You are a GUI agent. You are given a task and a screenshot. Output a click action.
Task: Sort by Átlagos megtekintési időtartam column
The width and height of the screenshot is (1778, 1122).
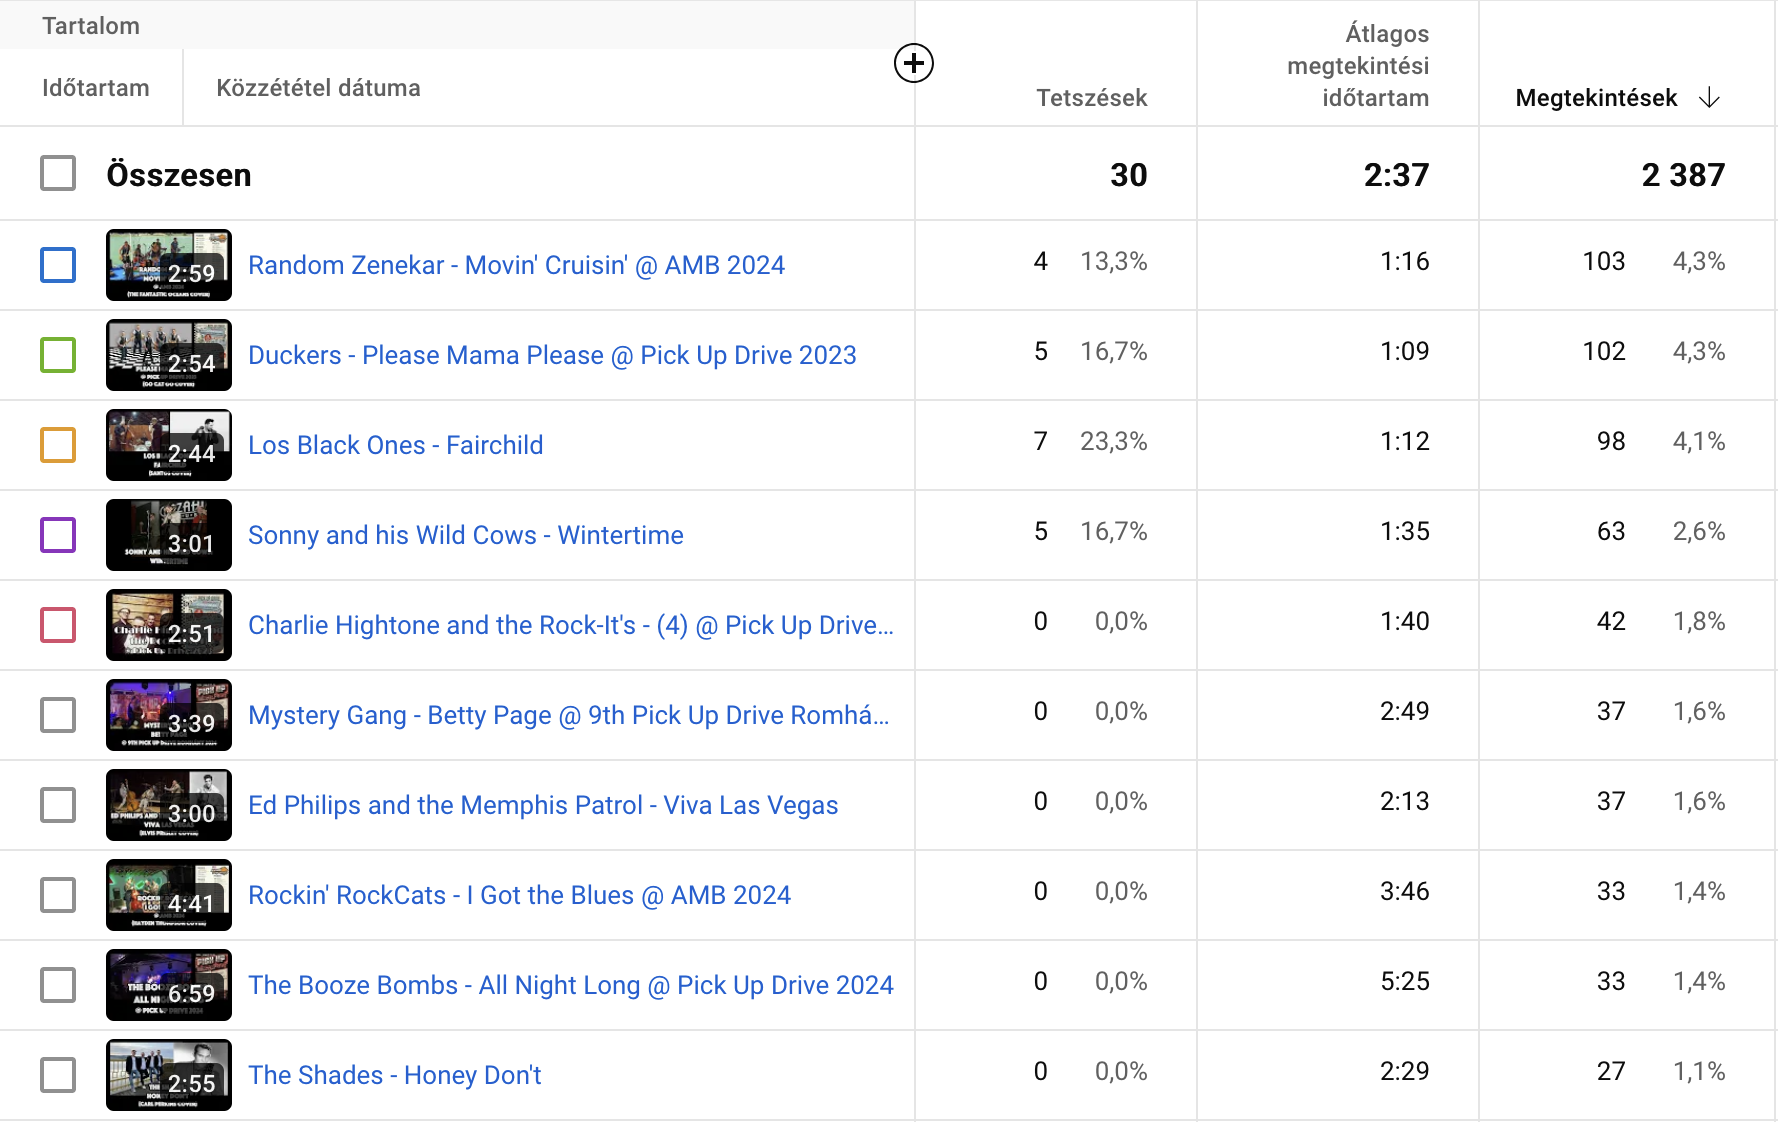tap(1358, 66)
